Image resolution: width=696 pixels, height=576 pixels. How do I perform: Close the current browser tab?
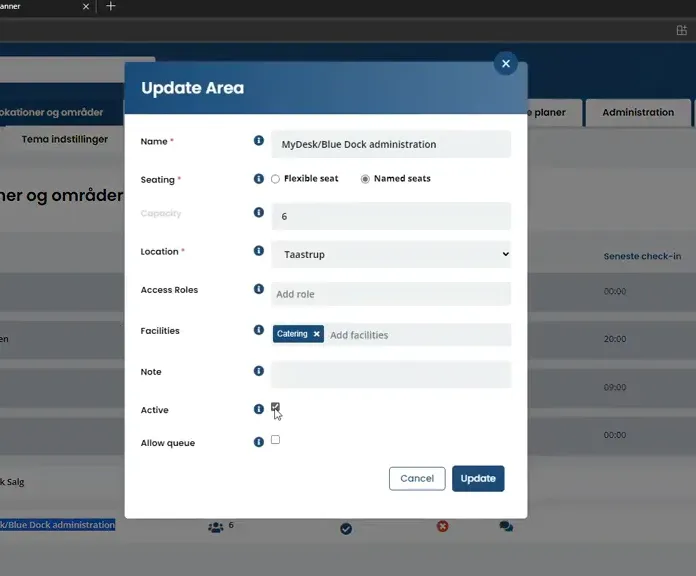coord(86,7)
